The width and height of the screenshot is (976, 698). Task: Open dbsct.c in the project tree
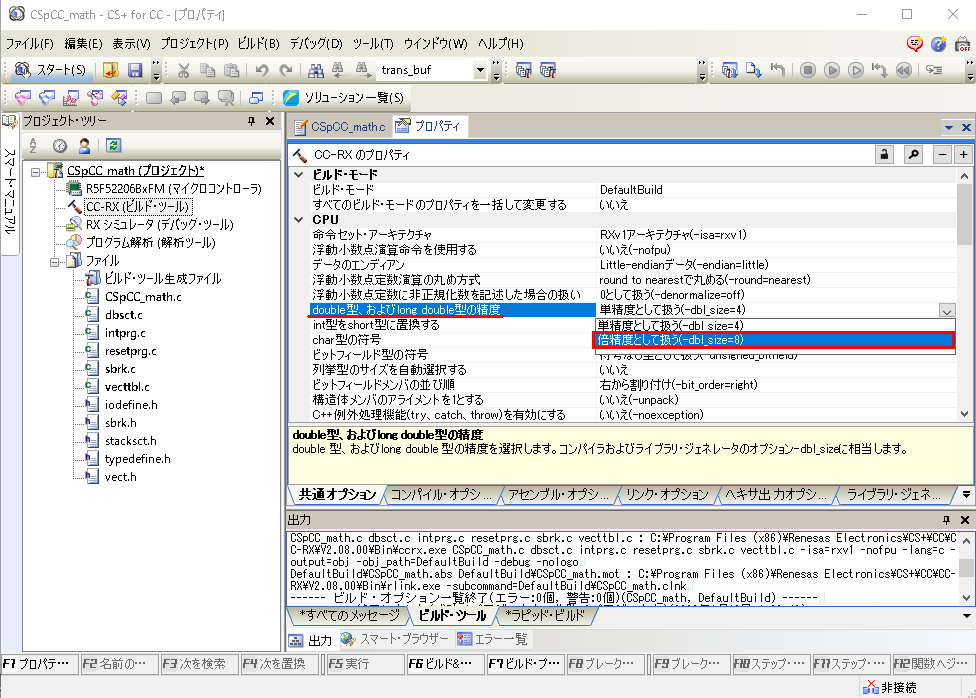123,315
